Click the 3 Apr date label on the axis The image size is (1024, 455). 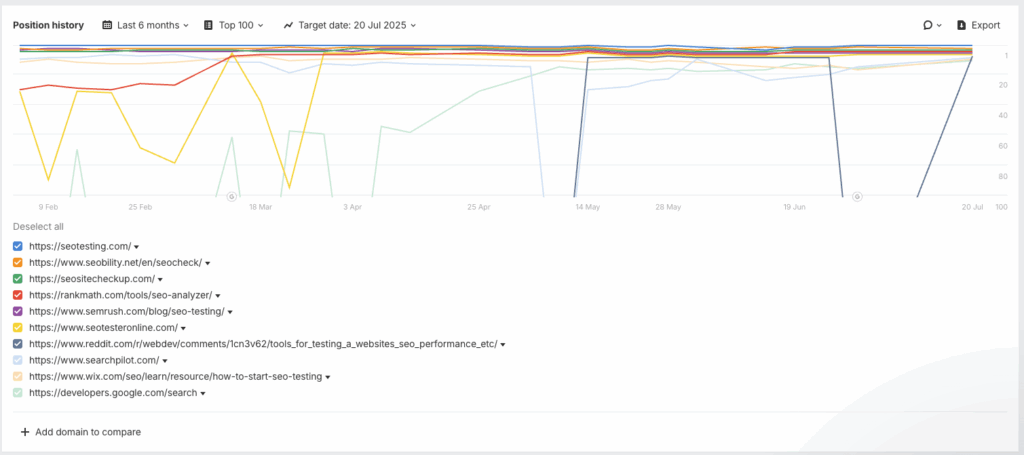(x=353, y=207)
